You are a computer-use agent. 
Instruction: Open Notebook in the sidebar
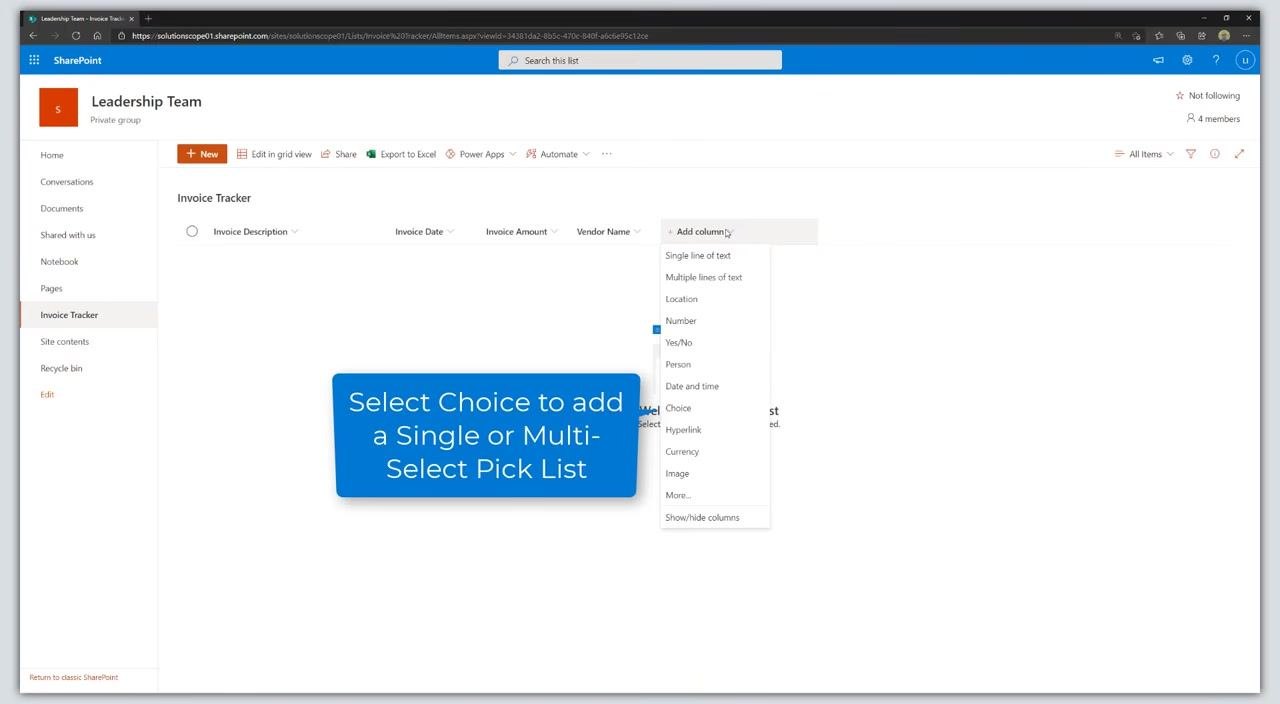point(59,262)
